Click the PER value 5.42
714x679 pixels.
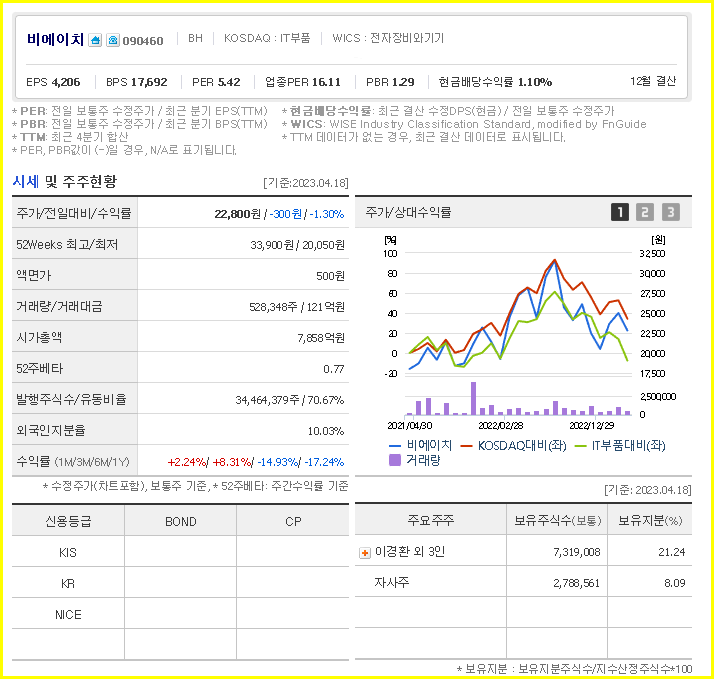pos(229,82)
